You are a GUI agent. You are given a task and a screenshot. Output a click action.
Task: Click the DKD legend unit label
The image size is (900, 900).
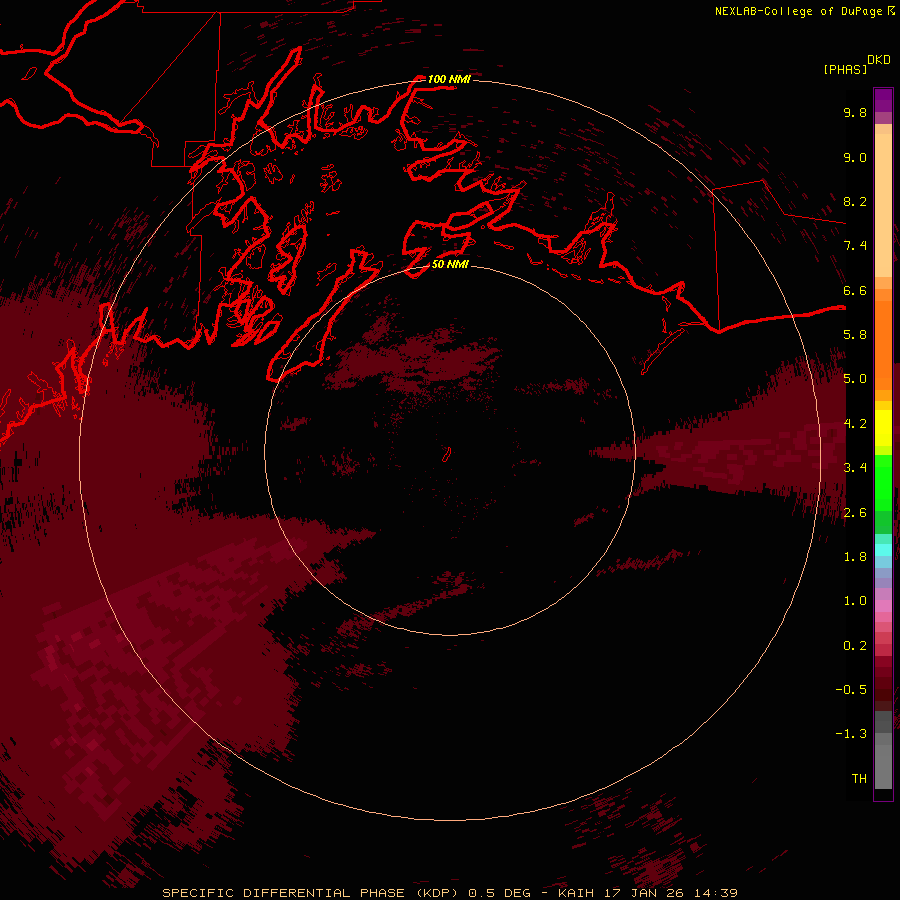[879, 60]
